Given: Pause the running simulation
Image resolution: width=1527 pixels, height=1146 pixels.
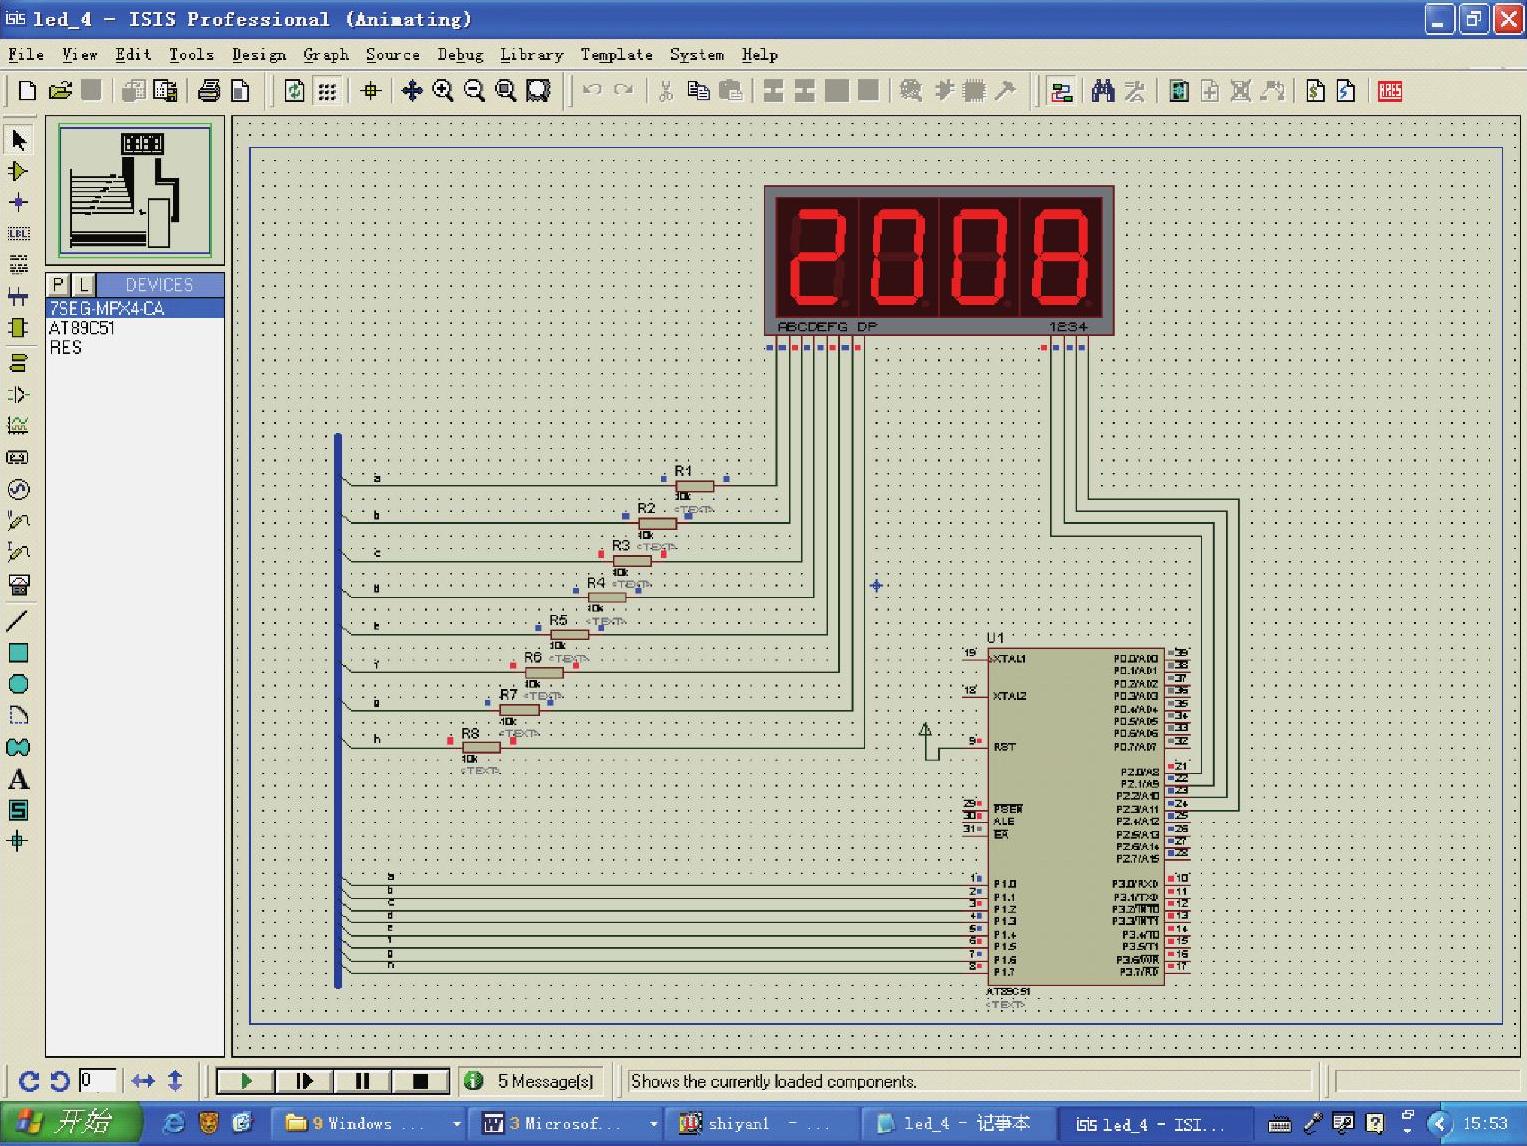Looking at the screenshot, I should (x=362, y=1081).
